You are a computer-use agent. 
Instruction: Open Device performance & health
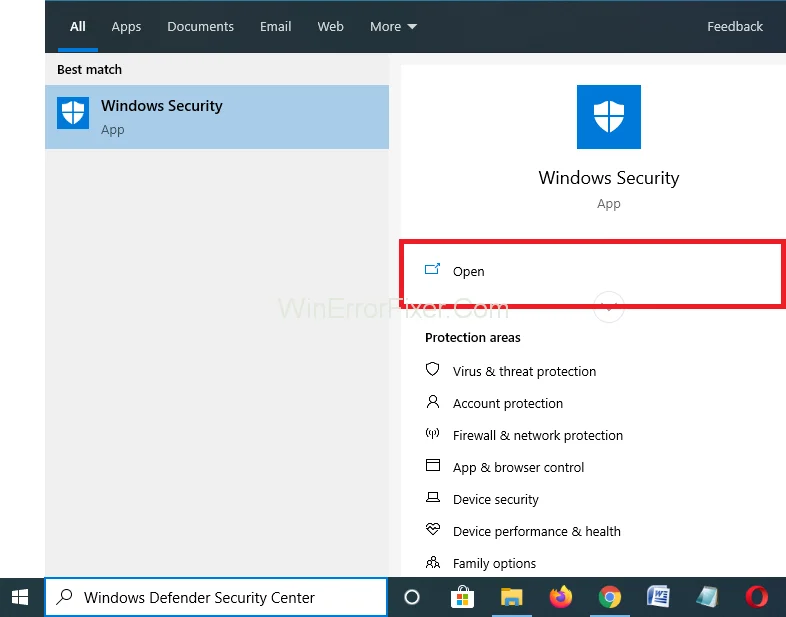coord(536,531)
